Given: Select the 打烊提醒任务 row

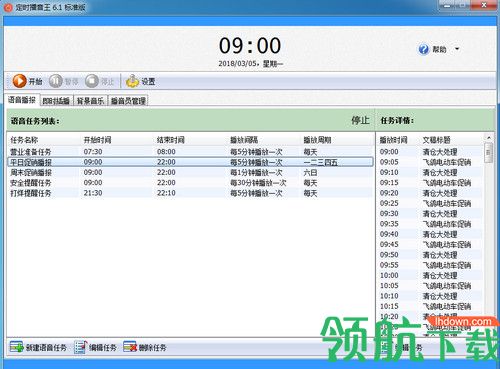Looking at the screenshot, I should pyautogui.click(x=190, y=193).
